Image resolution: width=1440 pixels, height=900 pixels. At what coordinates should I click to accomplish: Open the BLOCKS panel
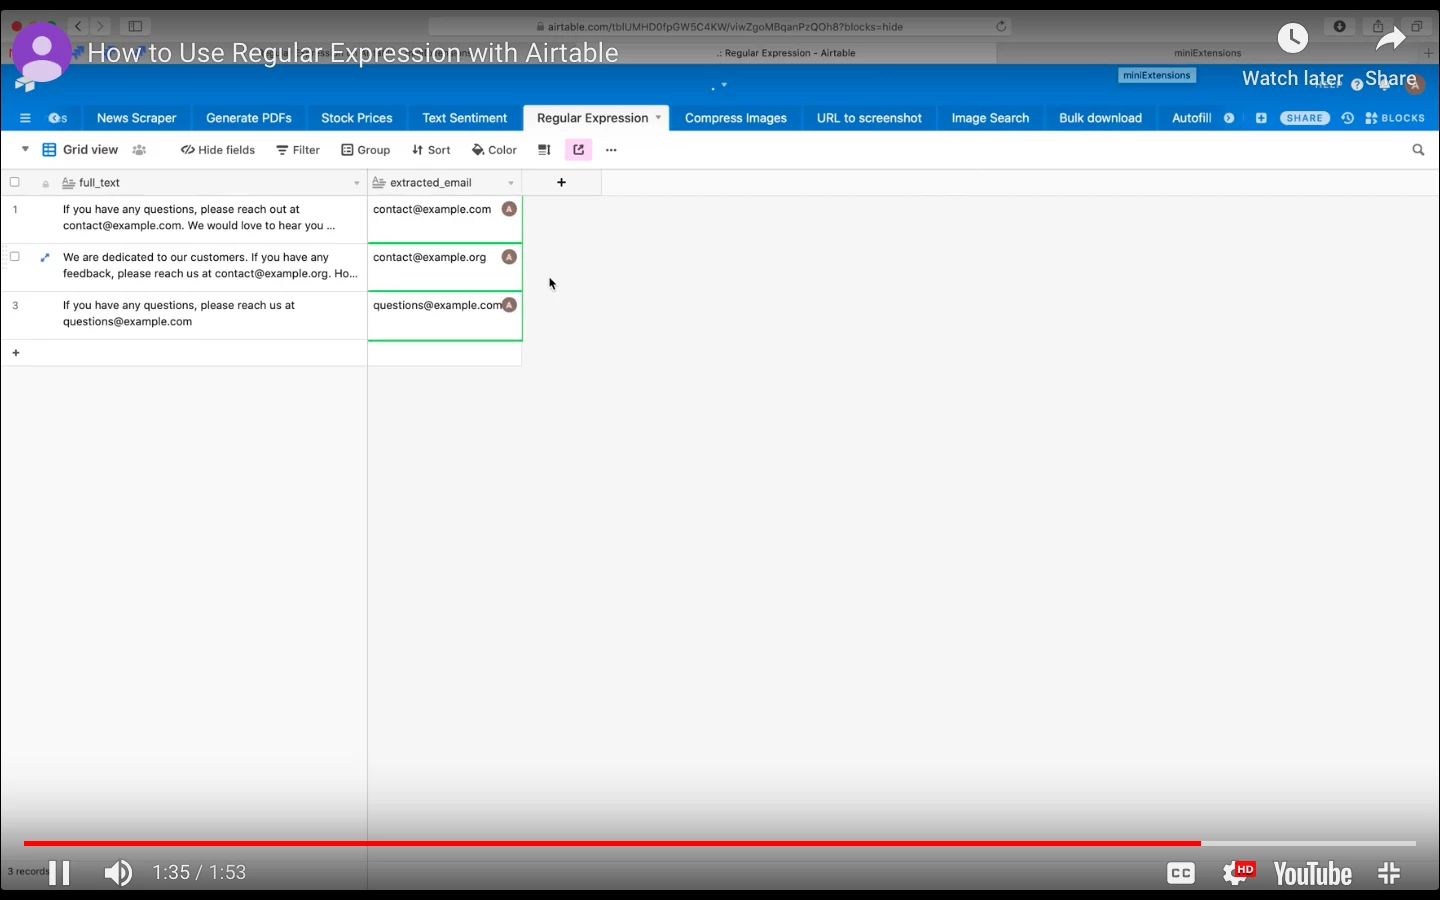coord(1395,118)
